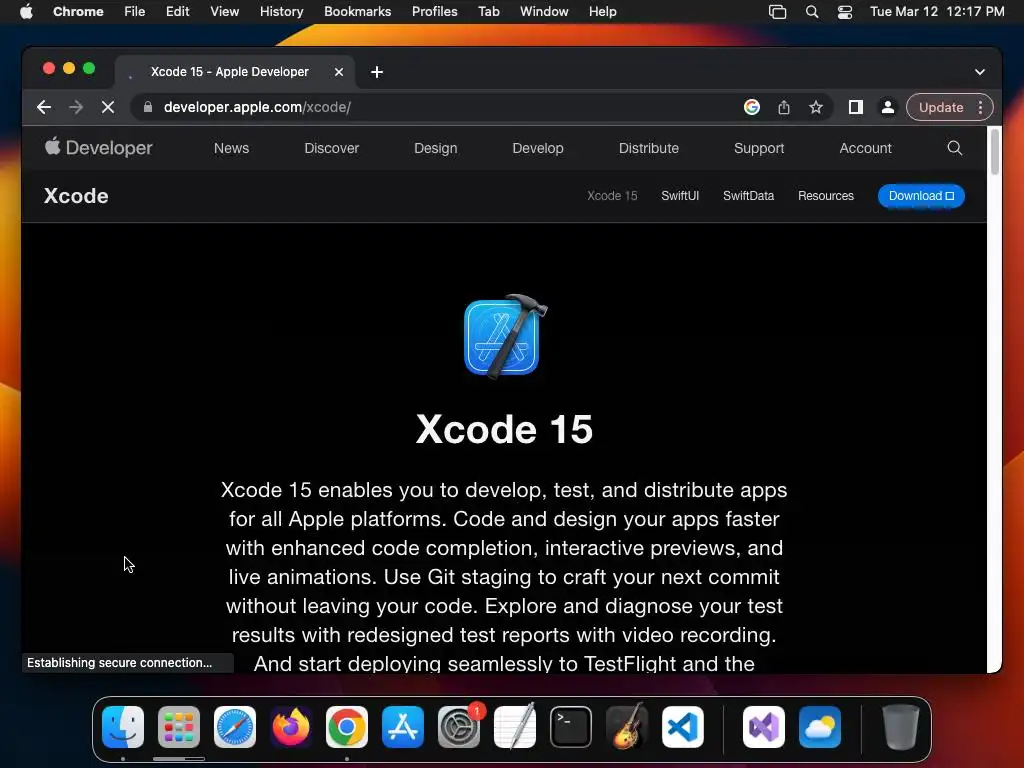Screen dimensions: 1024x768
Task: Open the Account page
Action: (865, 148)
